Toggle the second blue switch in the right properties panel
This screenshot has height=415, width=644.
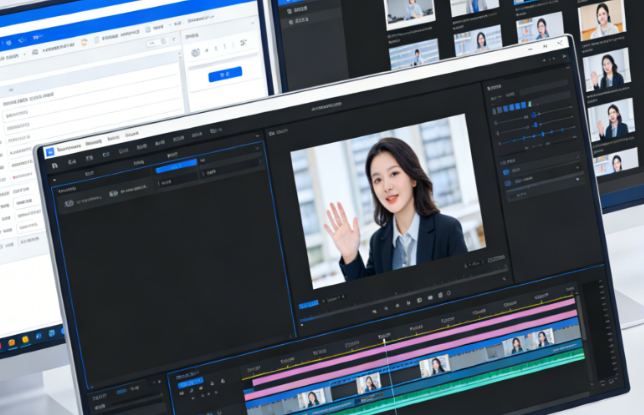coord(507,183)
